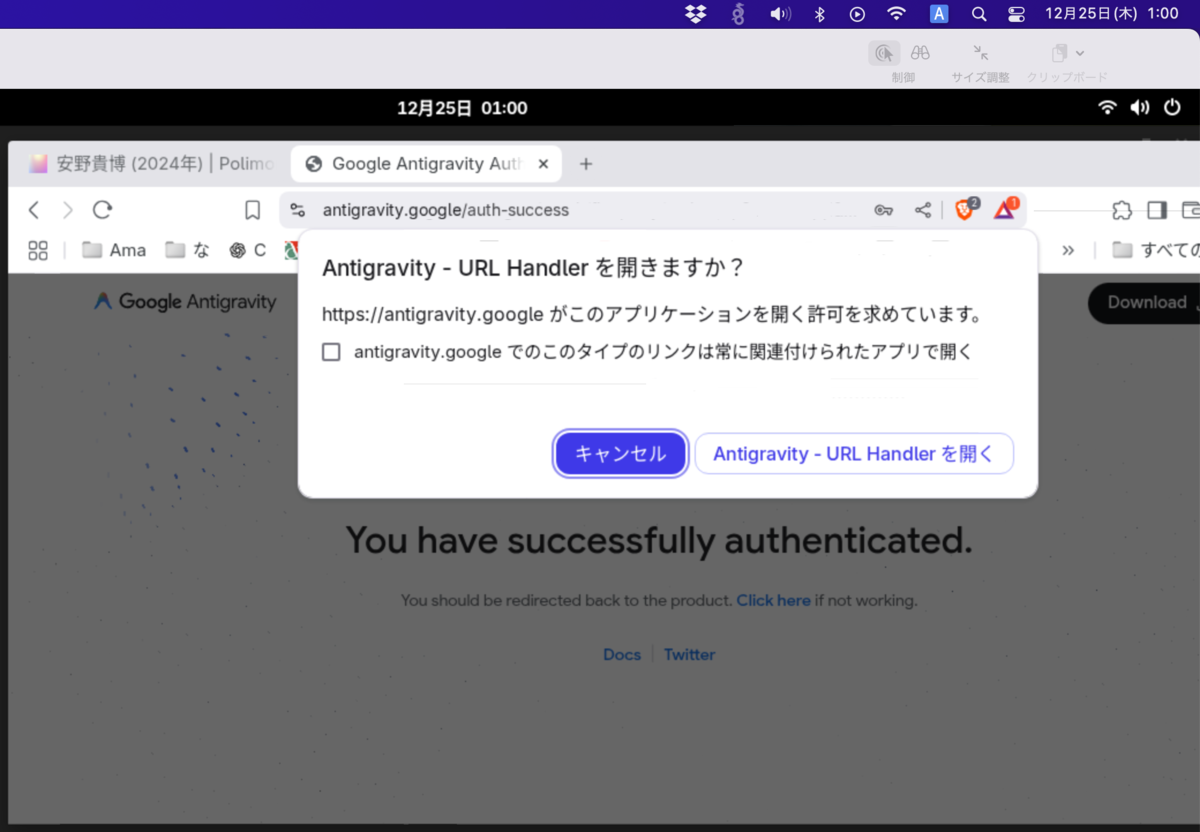Viewport: 1200px width, 832px height.
Task: Open the Ama bookmarks folder
Action: point(114,250)
